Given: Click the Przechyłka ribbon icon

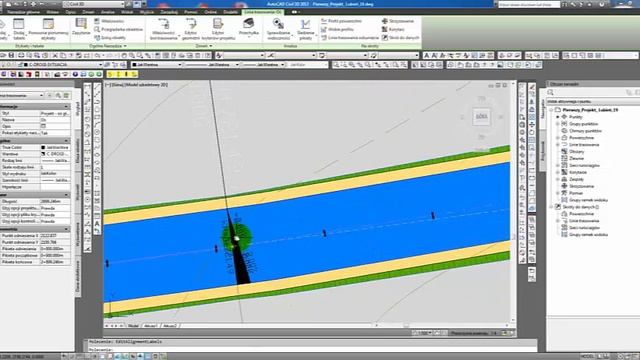Looking at the screenshot, I should pos(249,27).
